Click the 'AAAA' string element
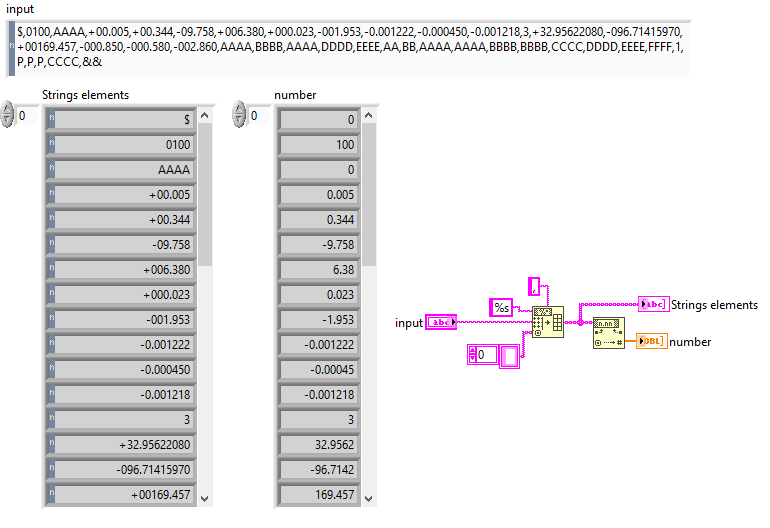The width and height of the screenshot is (770, 528). 121,169
